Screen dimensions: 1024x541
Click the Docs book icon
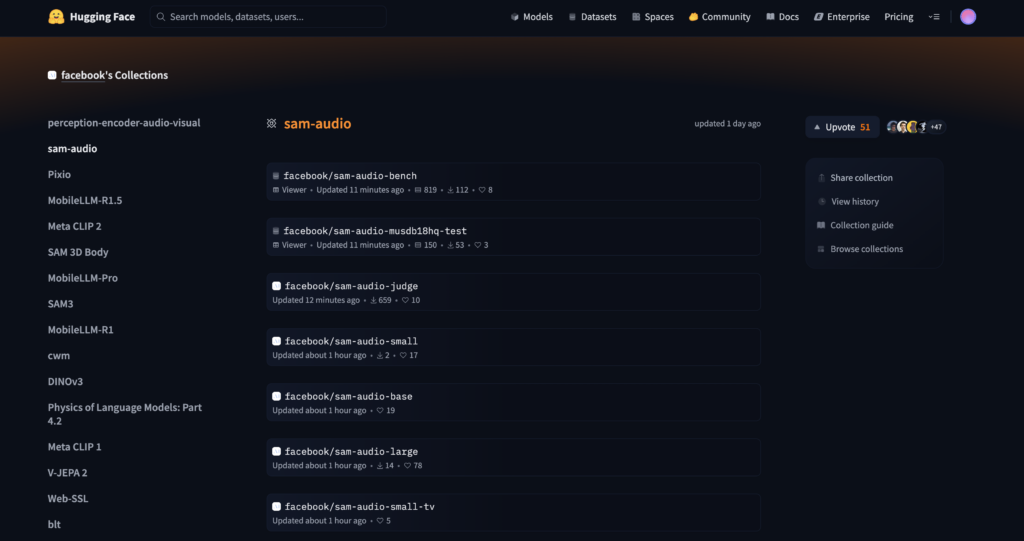click(x=770, y=17)
